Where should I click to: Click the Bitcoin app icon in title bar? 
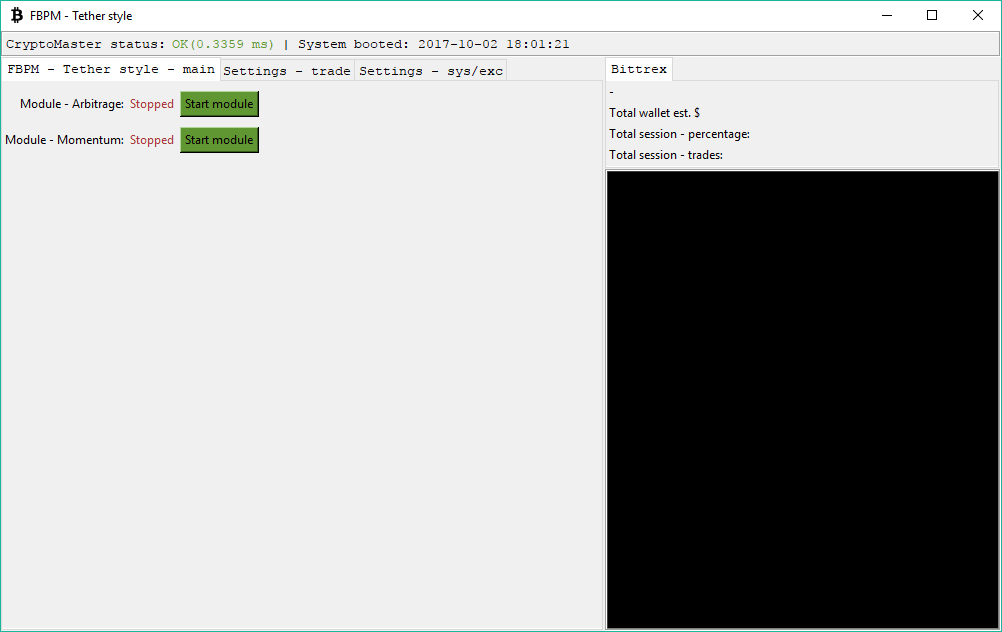(x=17, y=15)
